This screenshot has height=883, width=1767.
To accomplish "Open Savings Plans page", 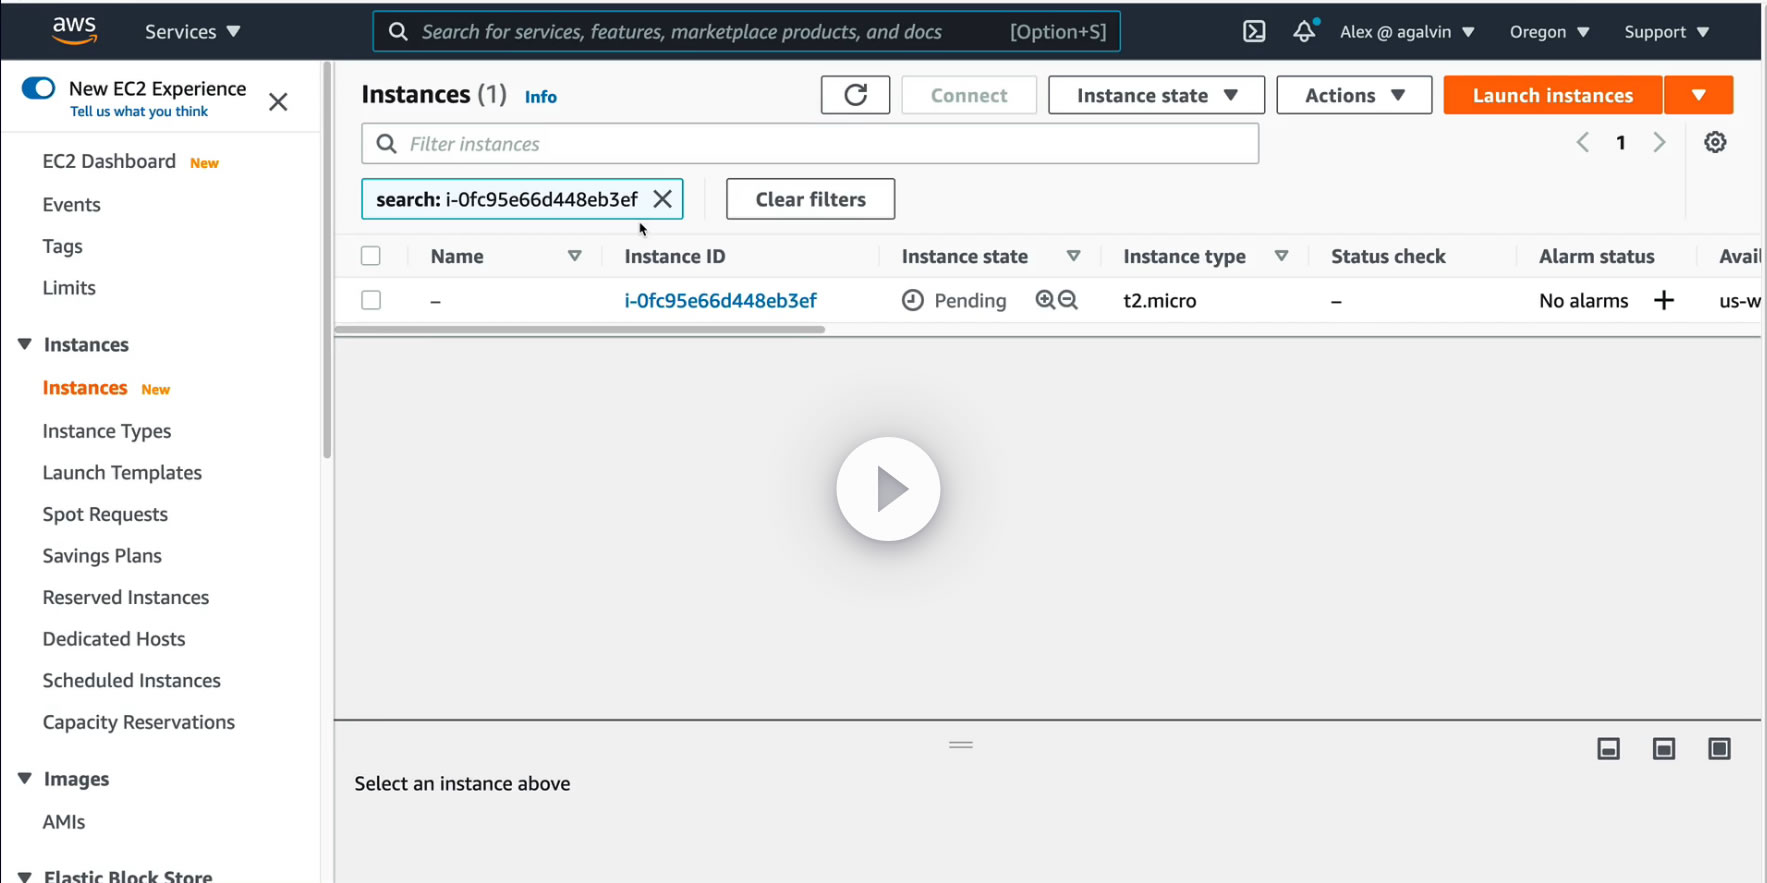I will tap(102, 556).
